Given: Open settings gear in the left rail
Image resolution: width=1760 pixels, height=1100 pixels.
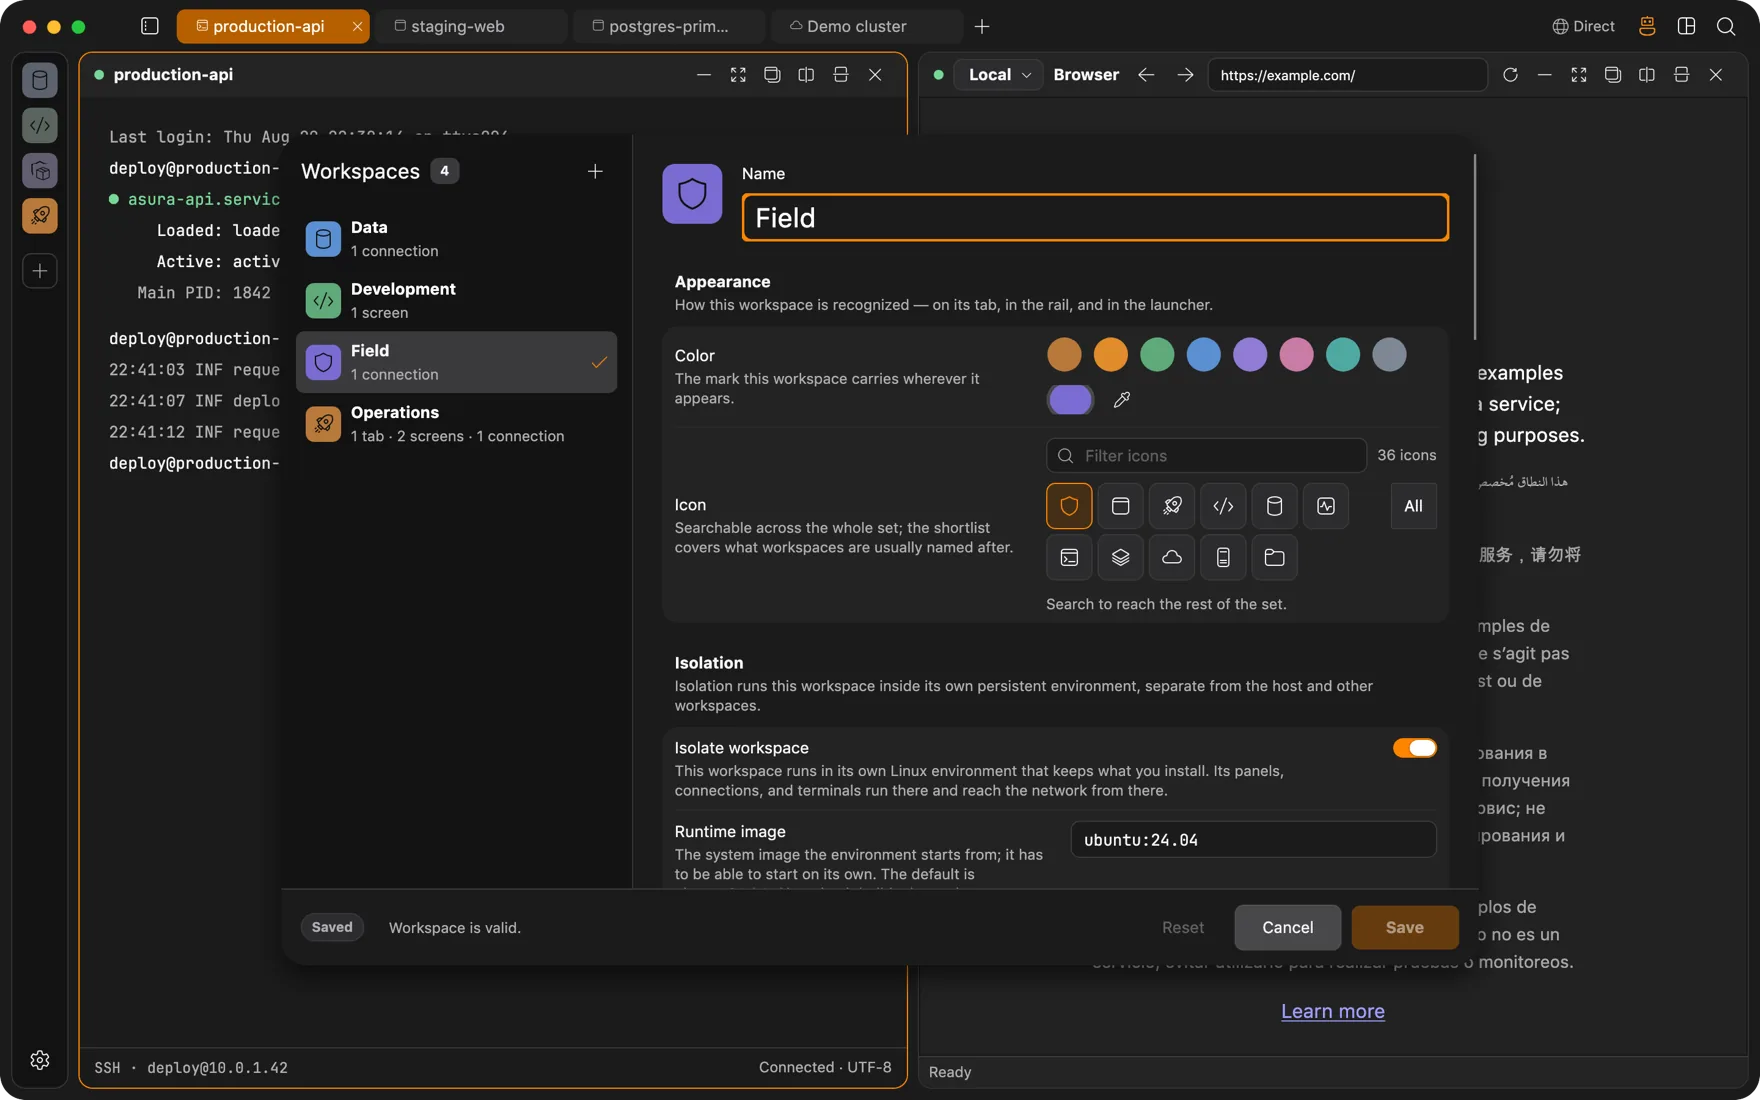Looking at the screenshot, I should (x=40, y=1060).
